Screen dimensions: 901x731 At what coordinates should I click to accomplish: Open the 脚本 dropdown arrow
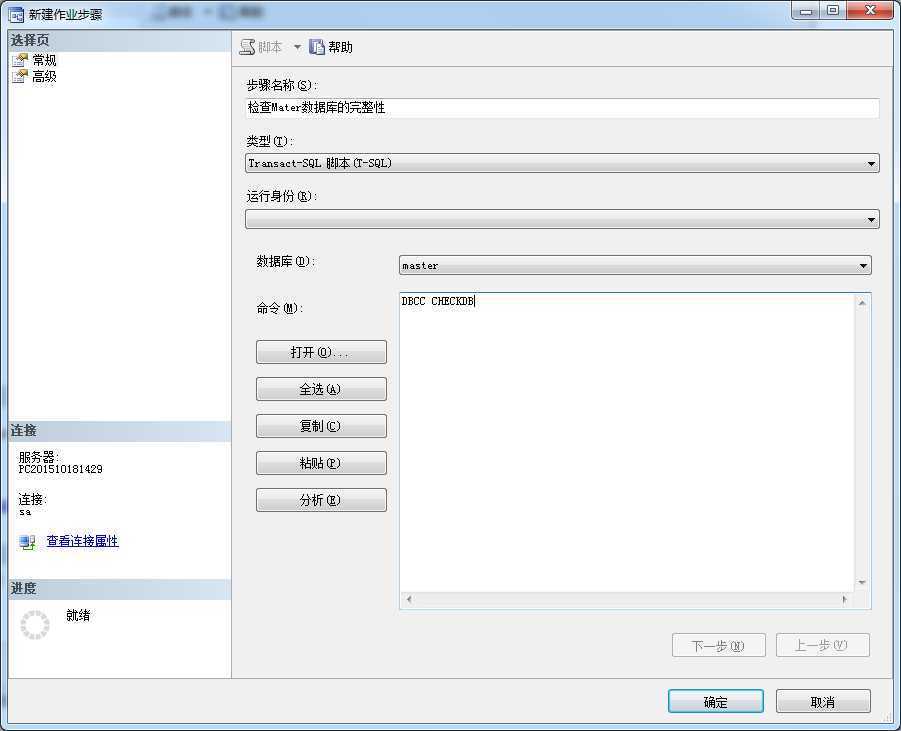(297, 47)
